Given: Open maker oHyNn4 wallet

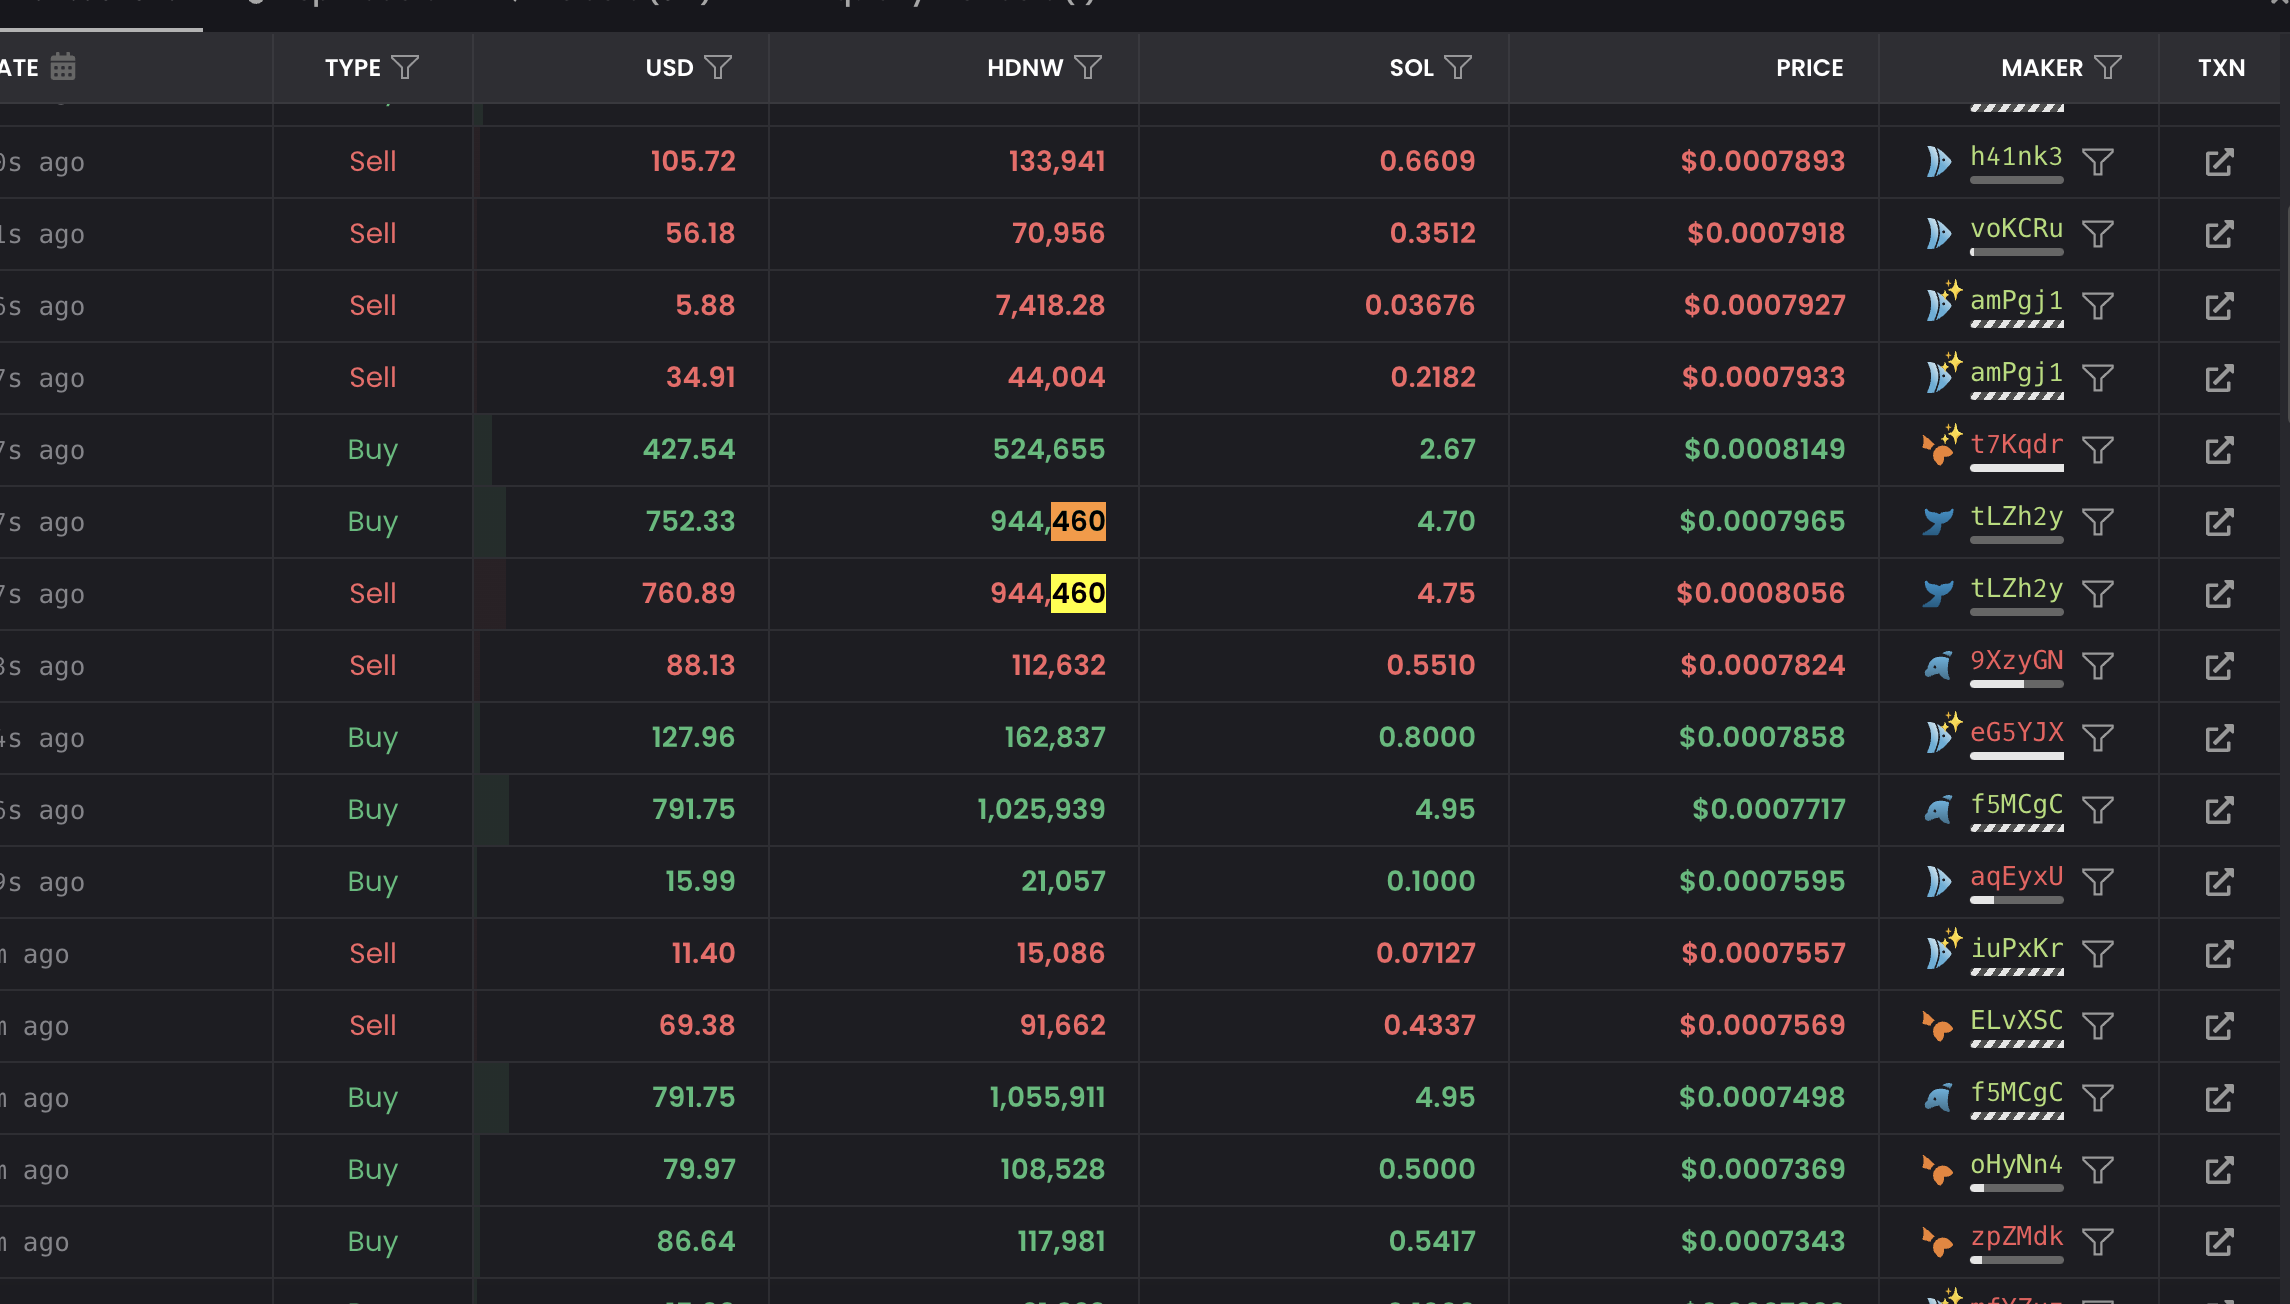Looking at the screenshot, I should point(2016,1165).
